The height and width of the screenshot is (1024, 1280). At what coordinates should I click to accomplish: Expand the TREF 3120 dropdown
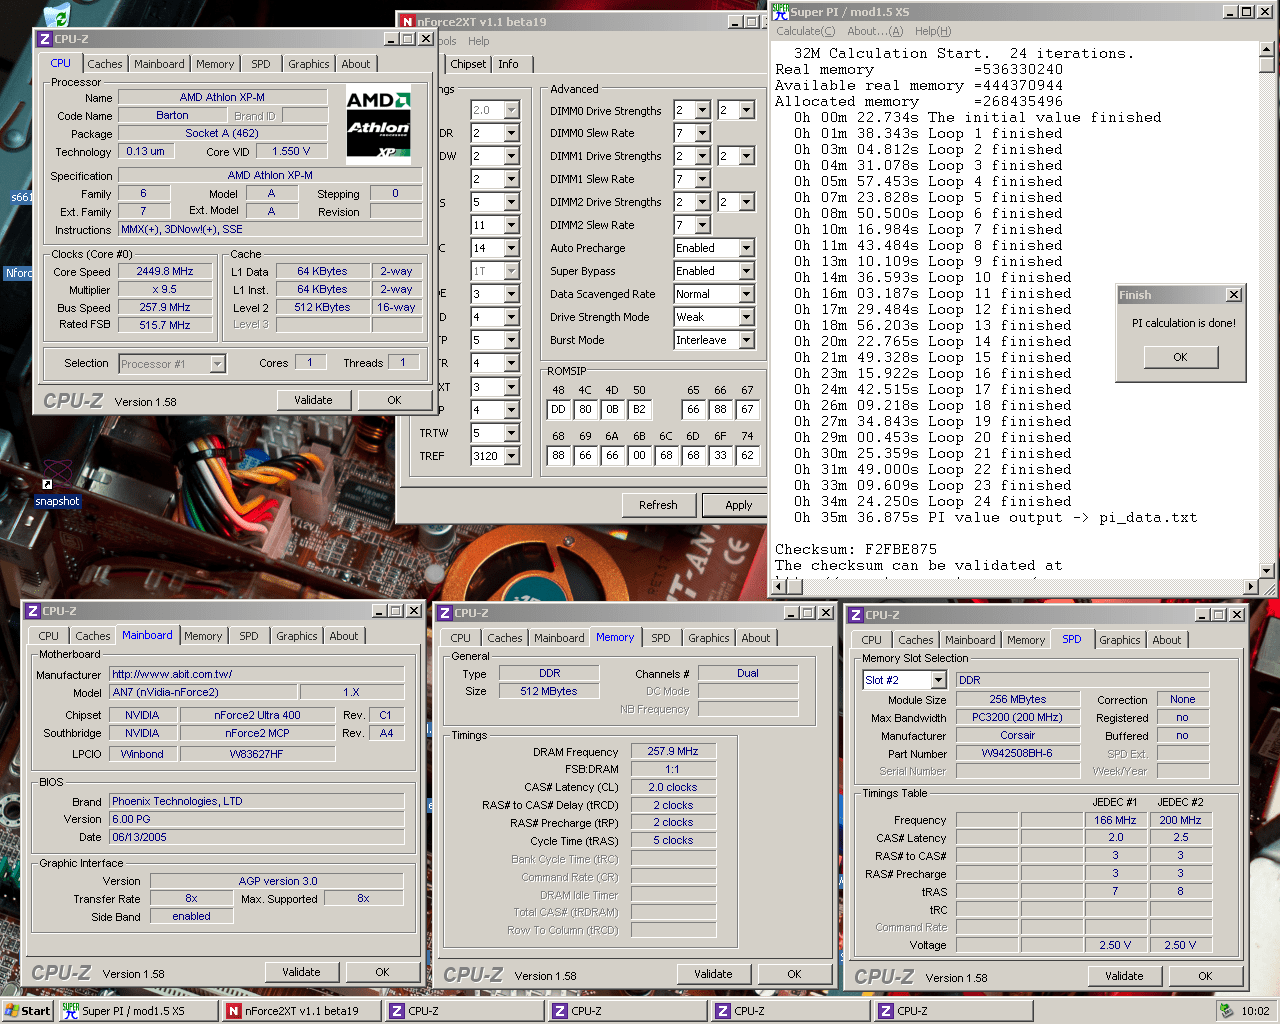click(x=512, y=456)
